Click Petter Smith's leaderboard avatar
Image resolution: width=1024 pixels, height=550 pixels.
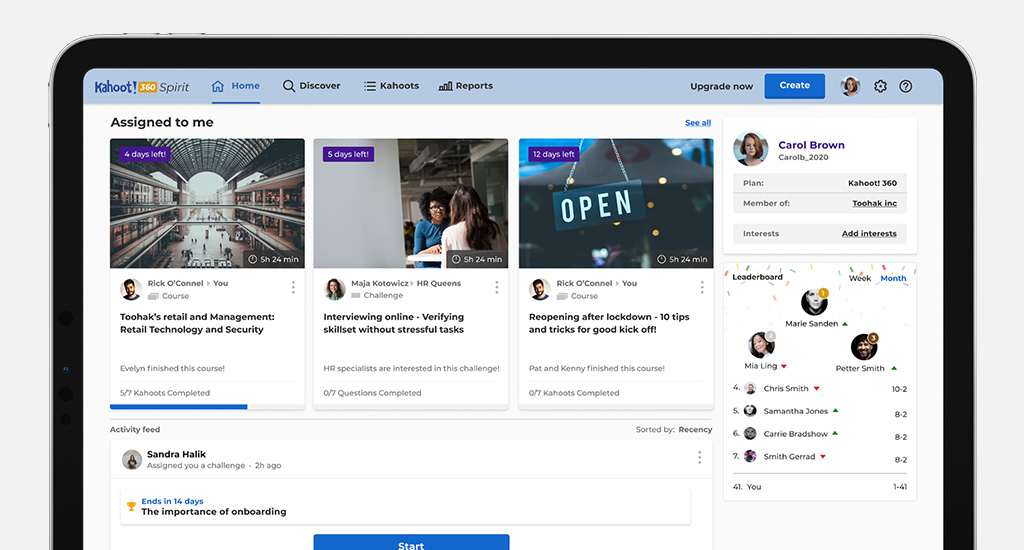tap(864, 347)
